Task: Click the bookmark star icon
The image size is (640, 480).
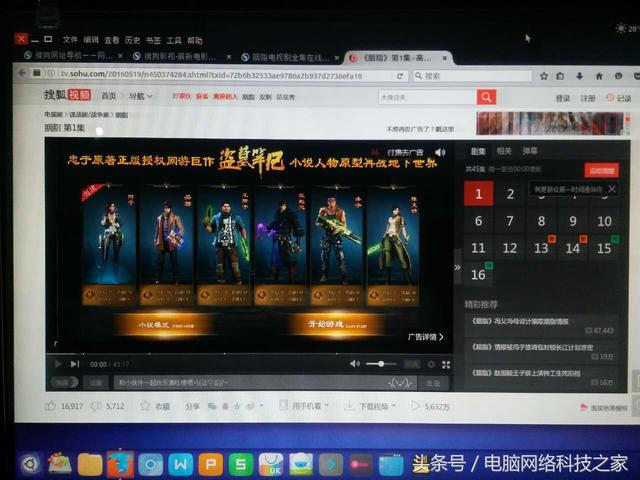Action: point(544,76)
